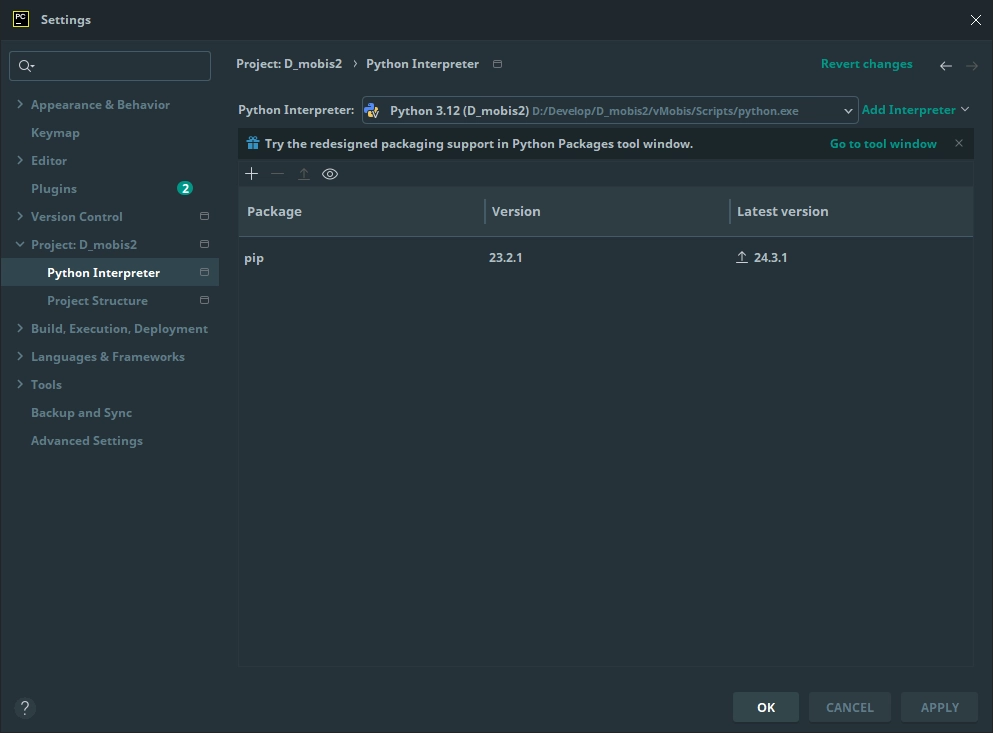The width and height of the screenshot is (993, 733).
Task: Click the latest version 24.3.1 cell
Action: click(x=770, y=258)
